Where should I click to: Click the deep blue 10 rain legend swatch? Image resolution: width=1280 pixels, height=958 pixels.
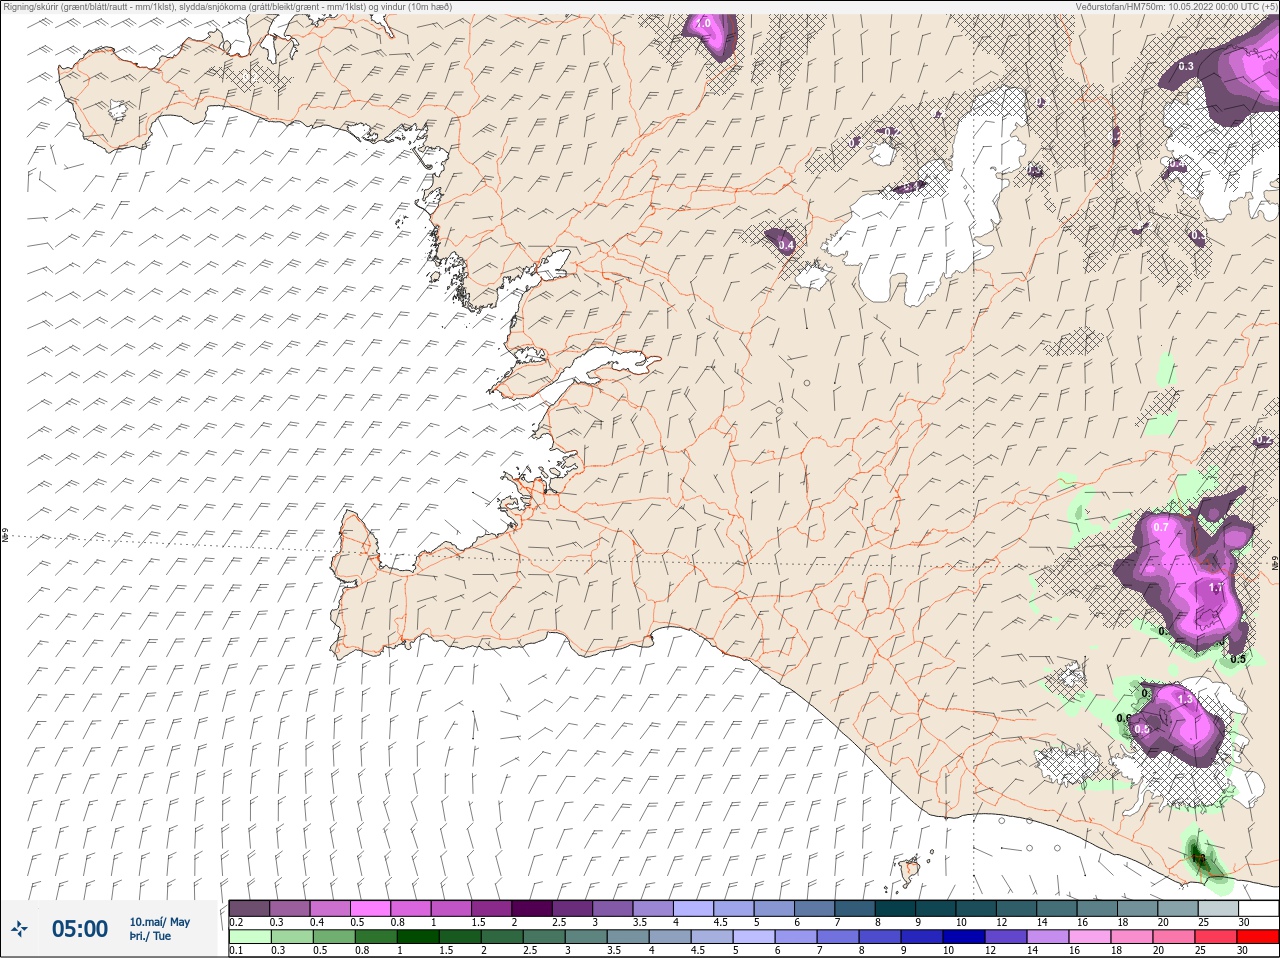pos(964,936)
